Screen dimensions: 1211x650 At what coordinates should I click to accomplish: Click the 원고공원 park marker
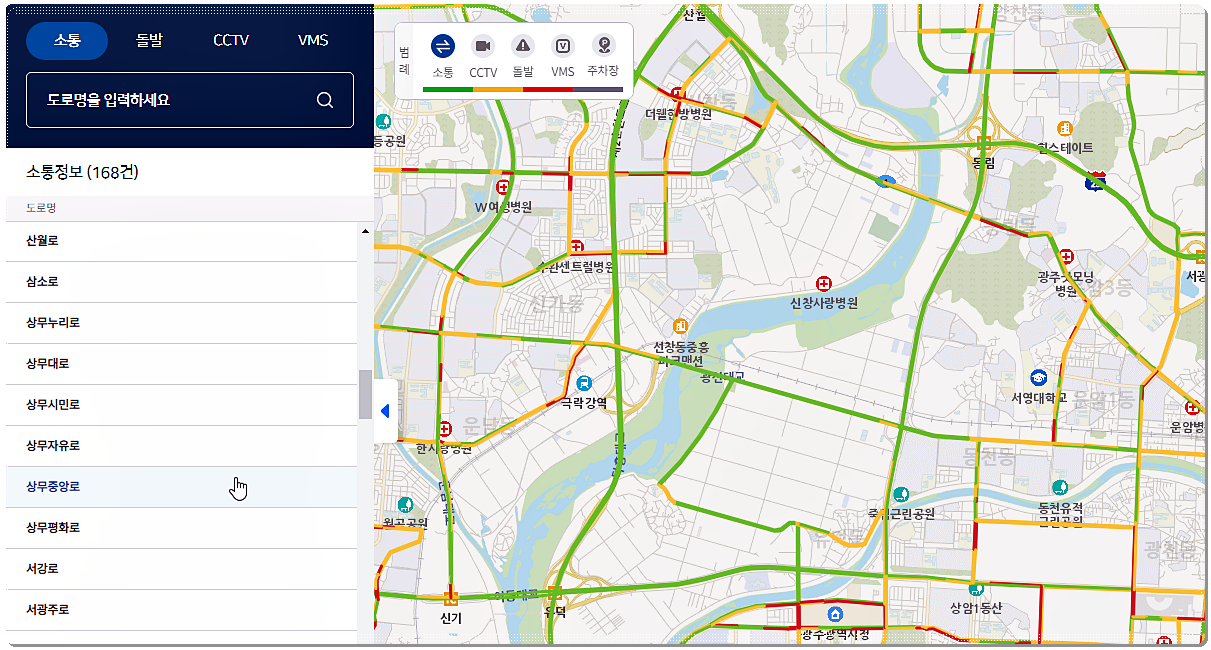(x=405, y=505)
